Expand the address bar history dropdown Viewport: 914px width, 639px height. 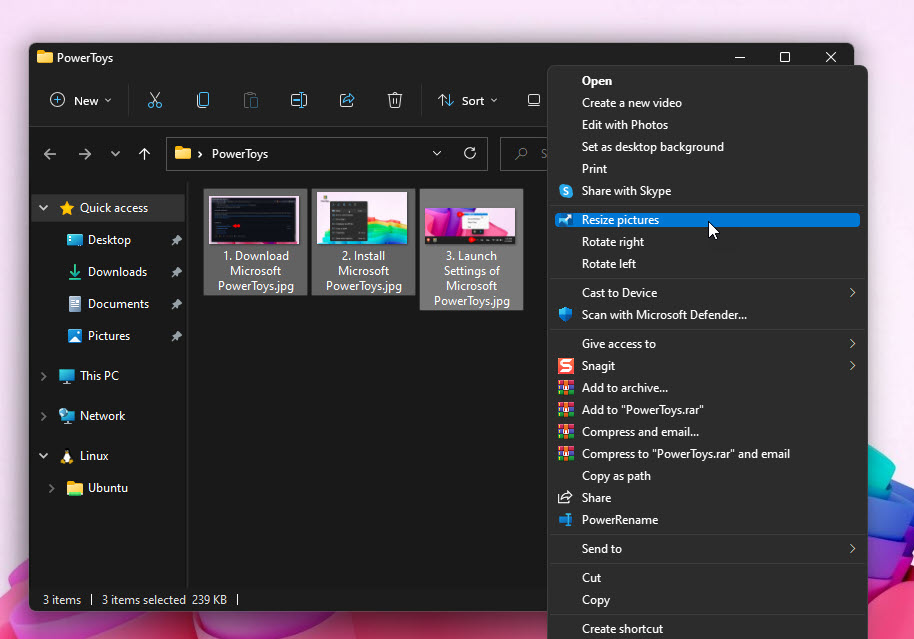coord(437,153)
